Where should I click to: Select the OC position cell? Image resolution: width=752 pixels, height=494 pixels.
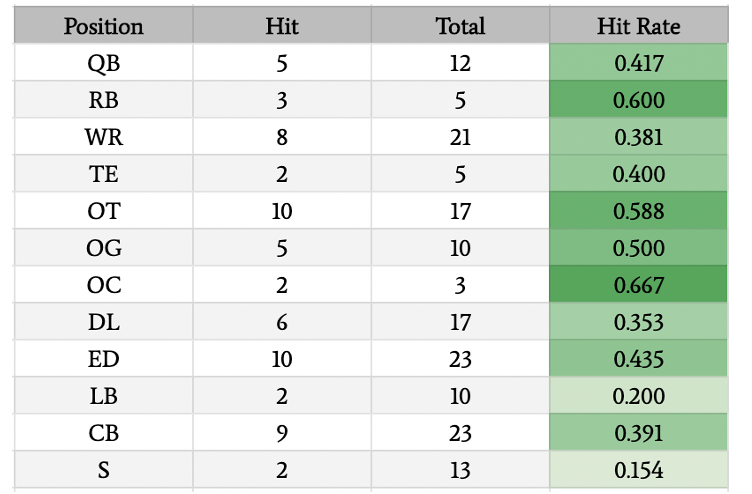pyautogui.click(x=104, y=285)
